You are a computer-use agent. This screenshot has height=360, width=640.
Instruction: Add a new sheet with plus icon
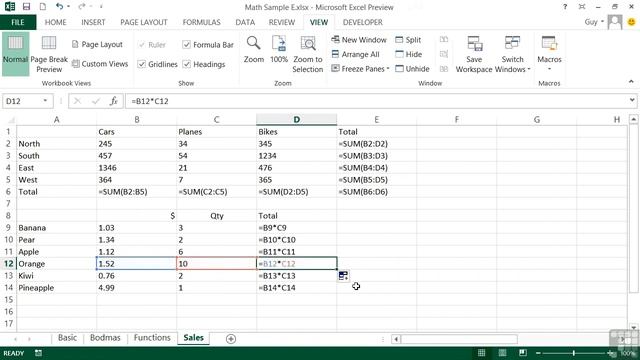231,339
